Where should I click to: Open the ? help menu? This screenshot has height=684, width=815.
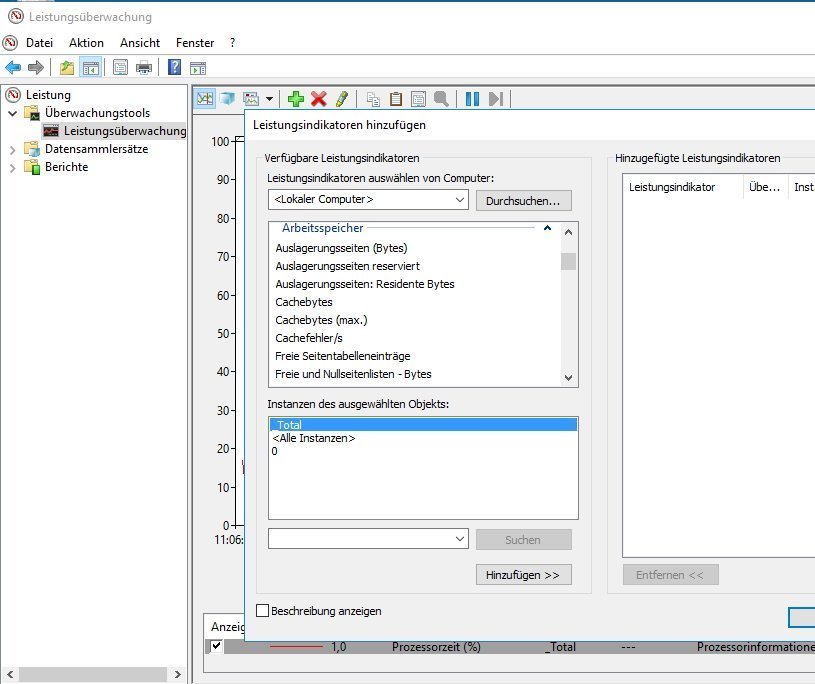click(232, 43)
